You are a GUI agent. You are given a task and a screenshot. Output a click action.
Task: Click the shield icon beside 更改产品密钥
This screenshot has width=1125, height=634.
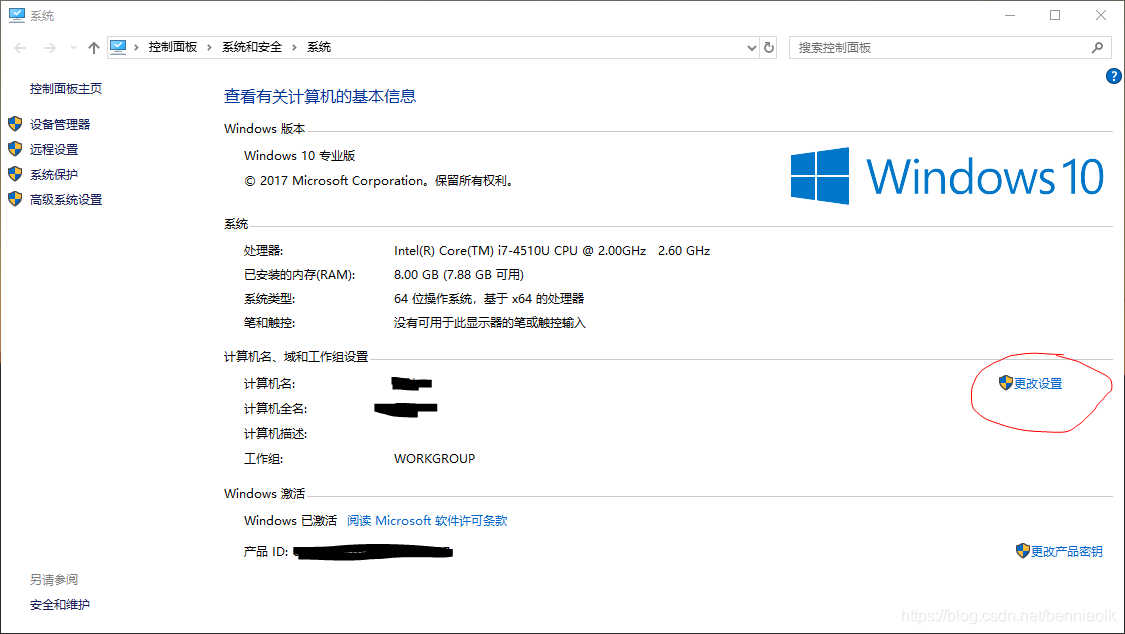(x=1022, y=551)
